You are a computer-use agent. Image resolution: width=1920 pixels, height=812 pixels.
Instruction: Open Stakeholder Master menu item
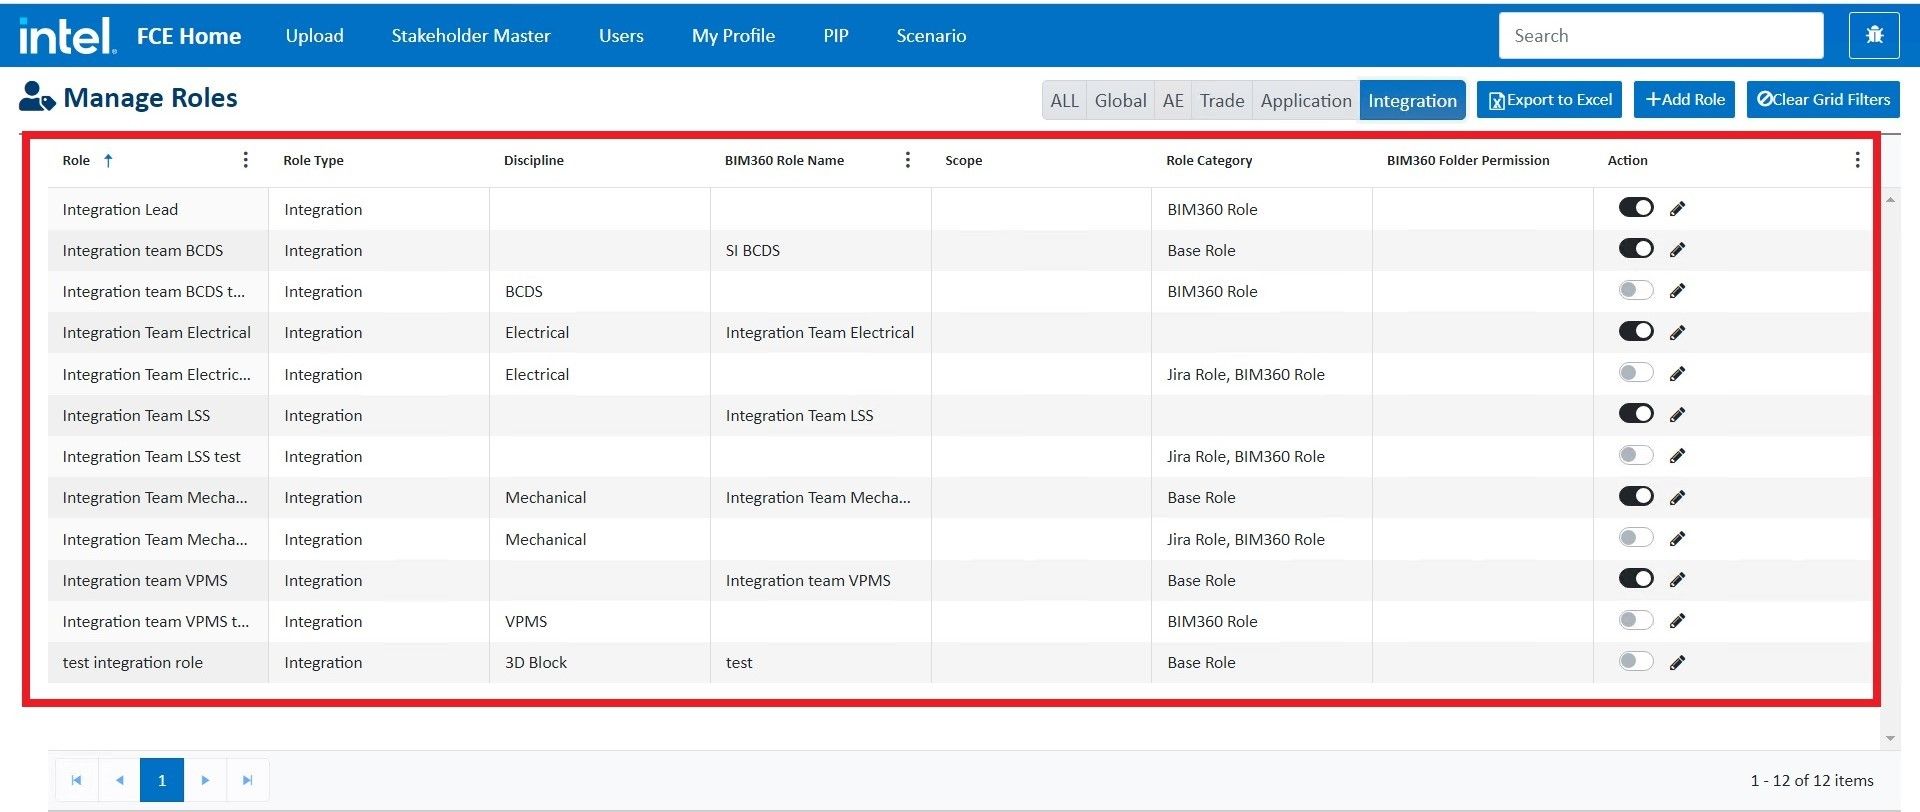point(470,36)
